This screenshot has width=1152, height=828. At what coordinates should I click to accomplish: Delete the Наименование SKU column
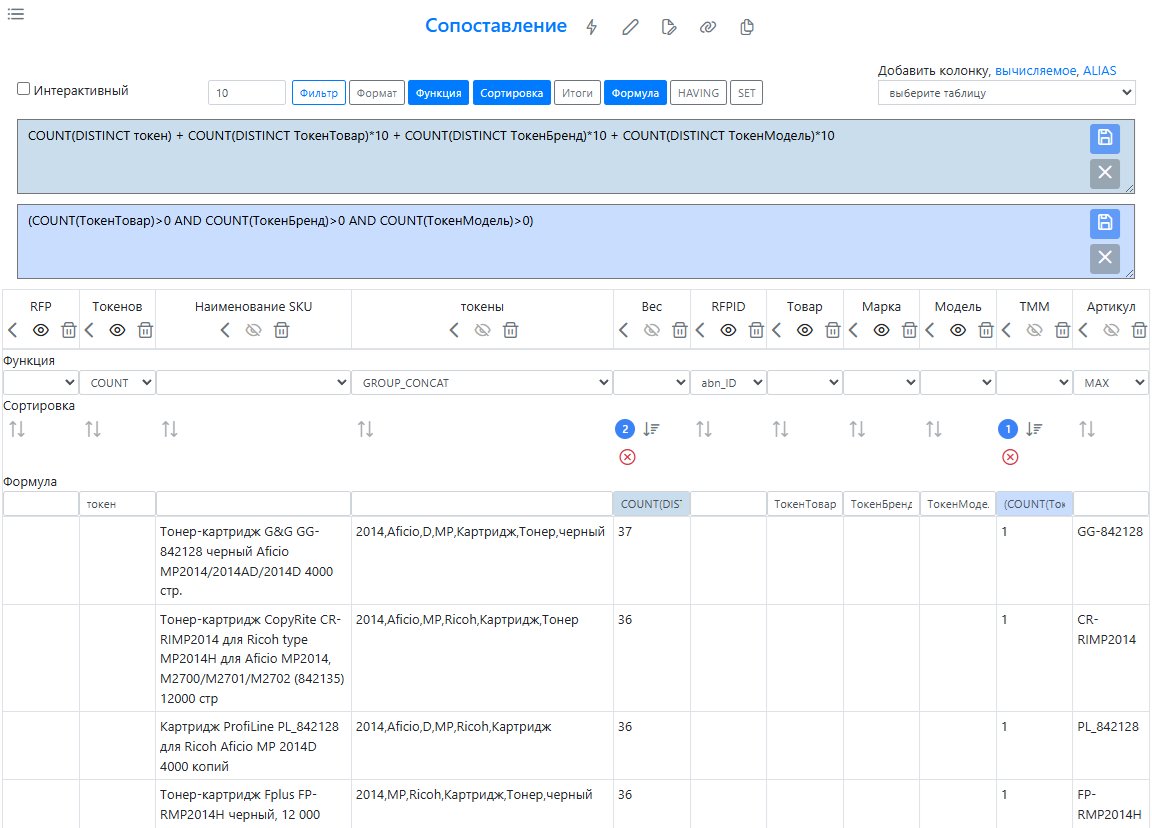pos(281,331)
